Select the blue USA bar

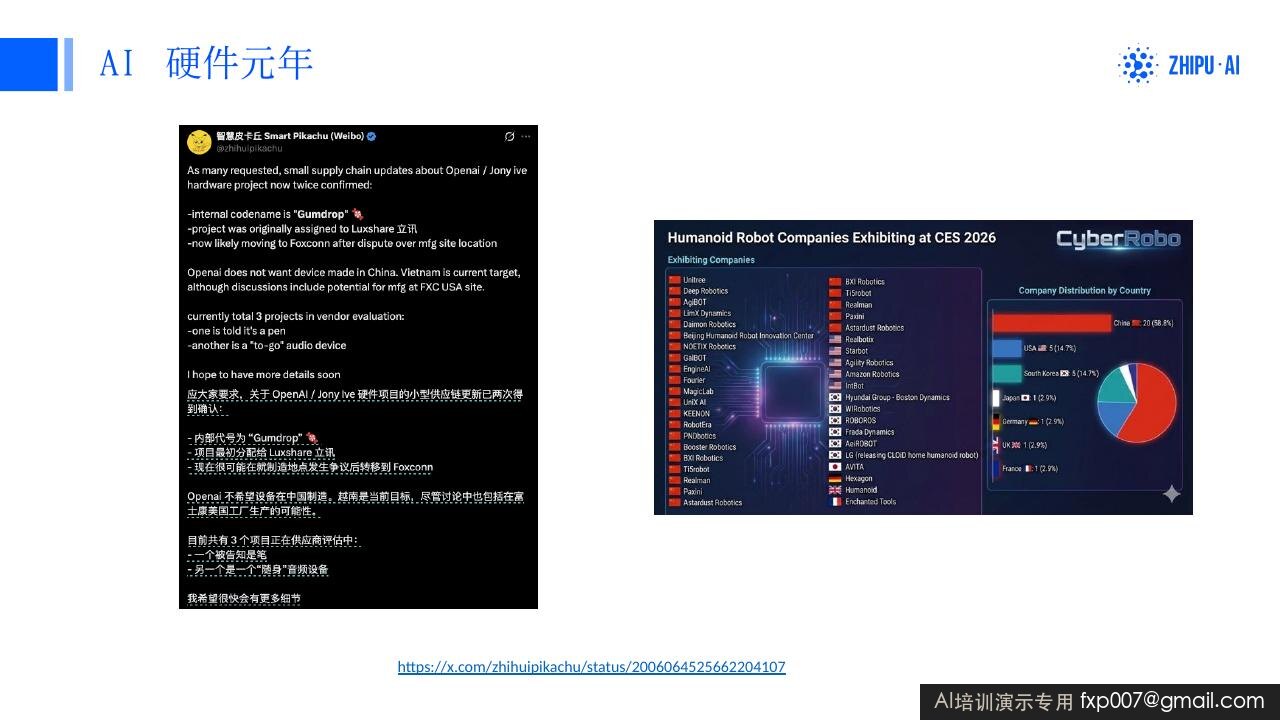(x=1006, y=348)
